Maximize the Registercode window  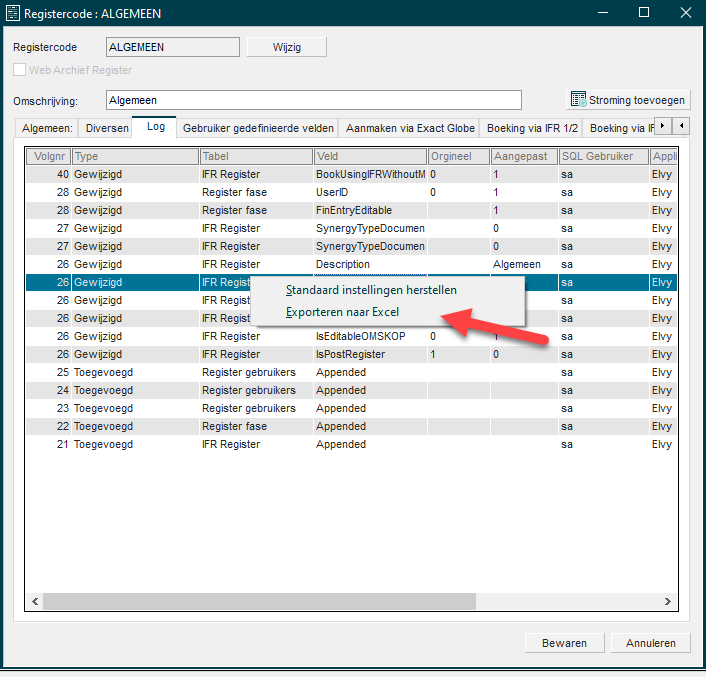point(644,13)
